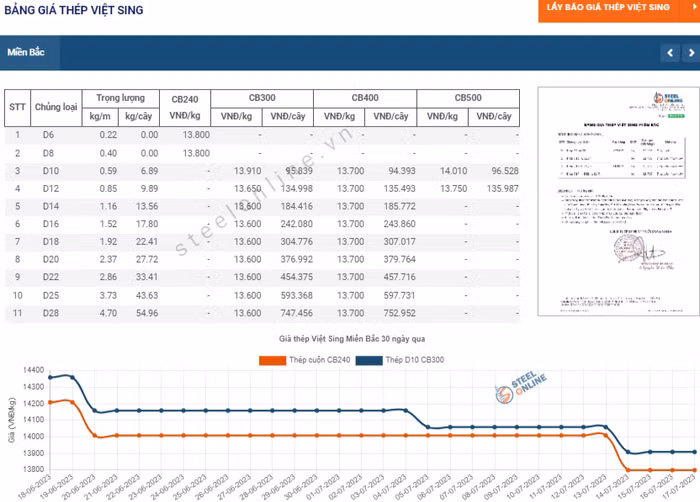This screenshot has width=700, height=502.
Task: Open the price sheet document thumbnail
Action: tap(618, 201)
